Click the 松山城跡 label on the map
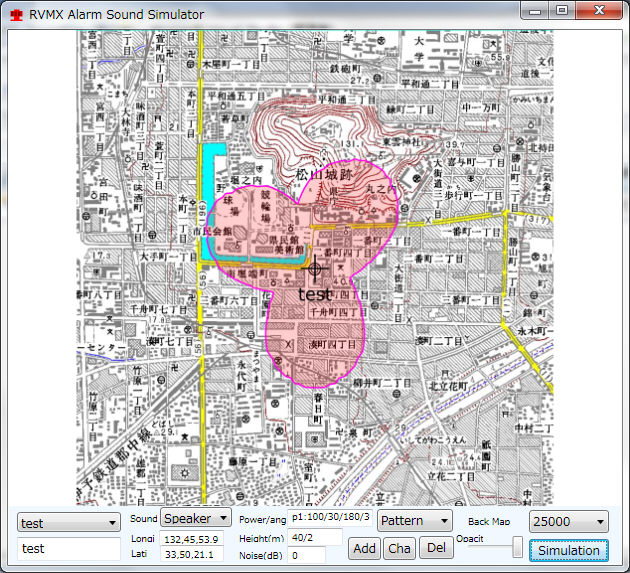 tap(325, 175)
